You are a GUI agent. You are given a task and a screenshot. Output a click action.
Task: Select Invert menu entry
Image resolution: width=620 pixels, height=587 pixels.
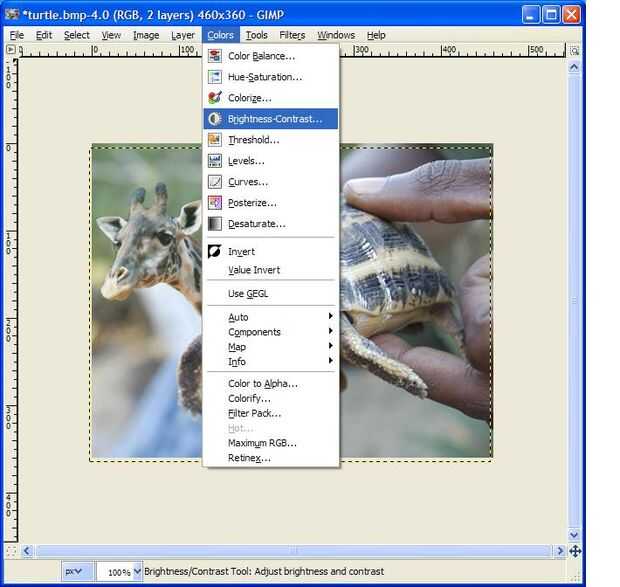pos(271,251)
